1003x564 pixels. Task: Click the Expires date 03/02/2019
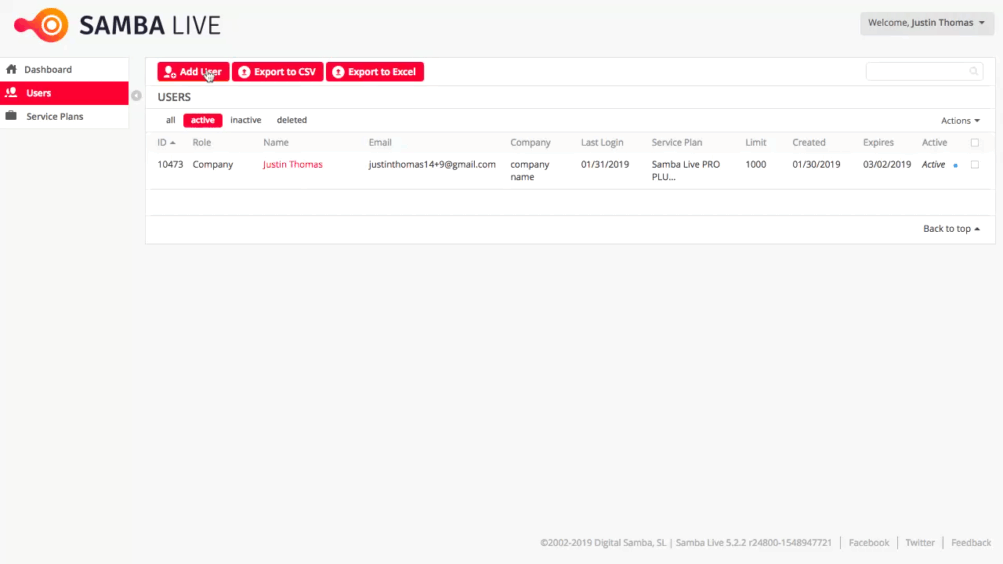coord(887,164)
